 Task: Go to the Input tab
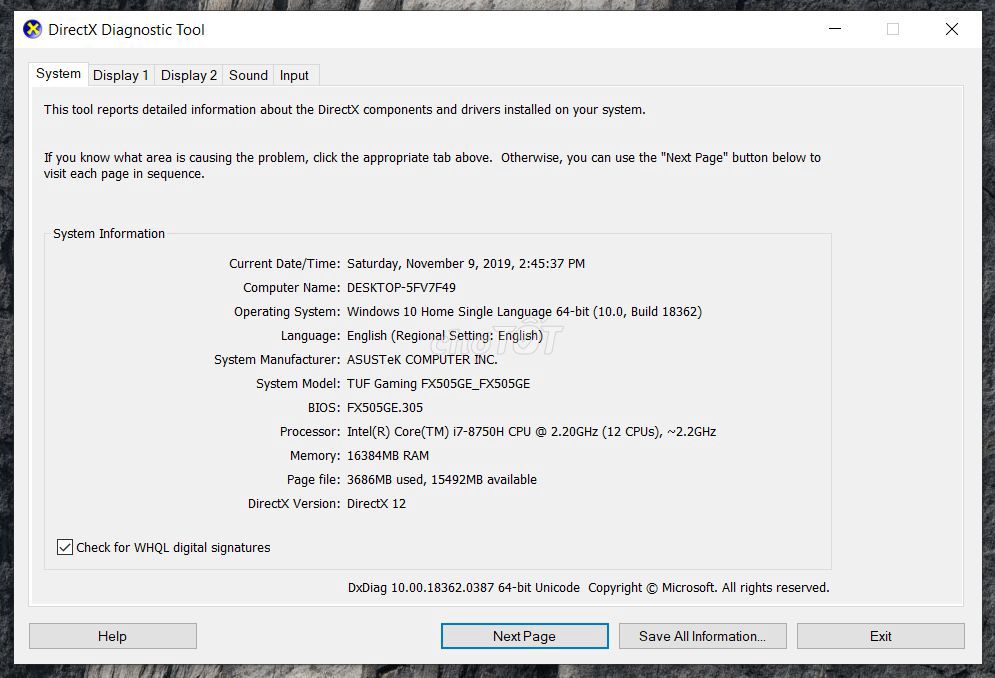tap(294, 76)
